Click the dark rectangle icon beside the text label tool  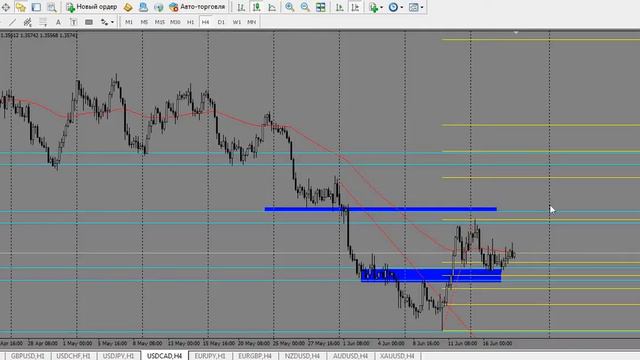tap(89, 22)
